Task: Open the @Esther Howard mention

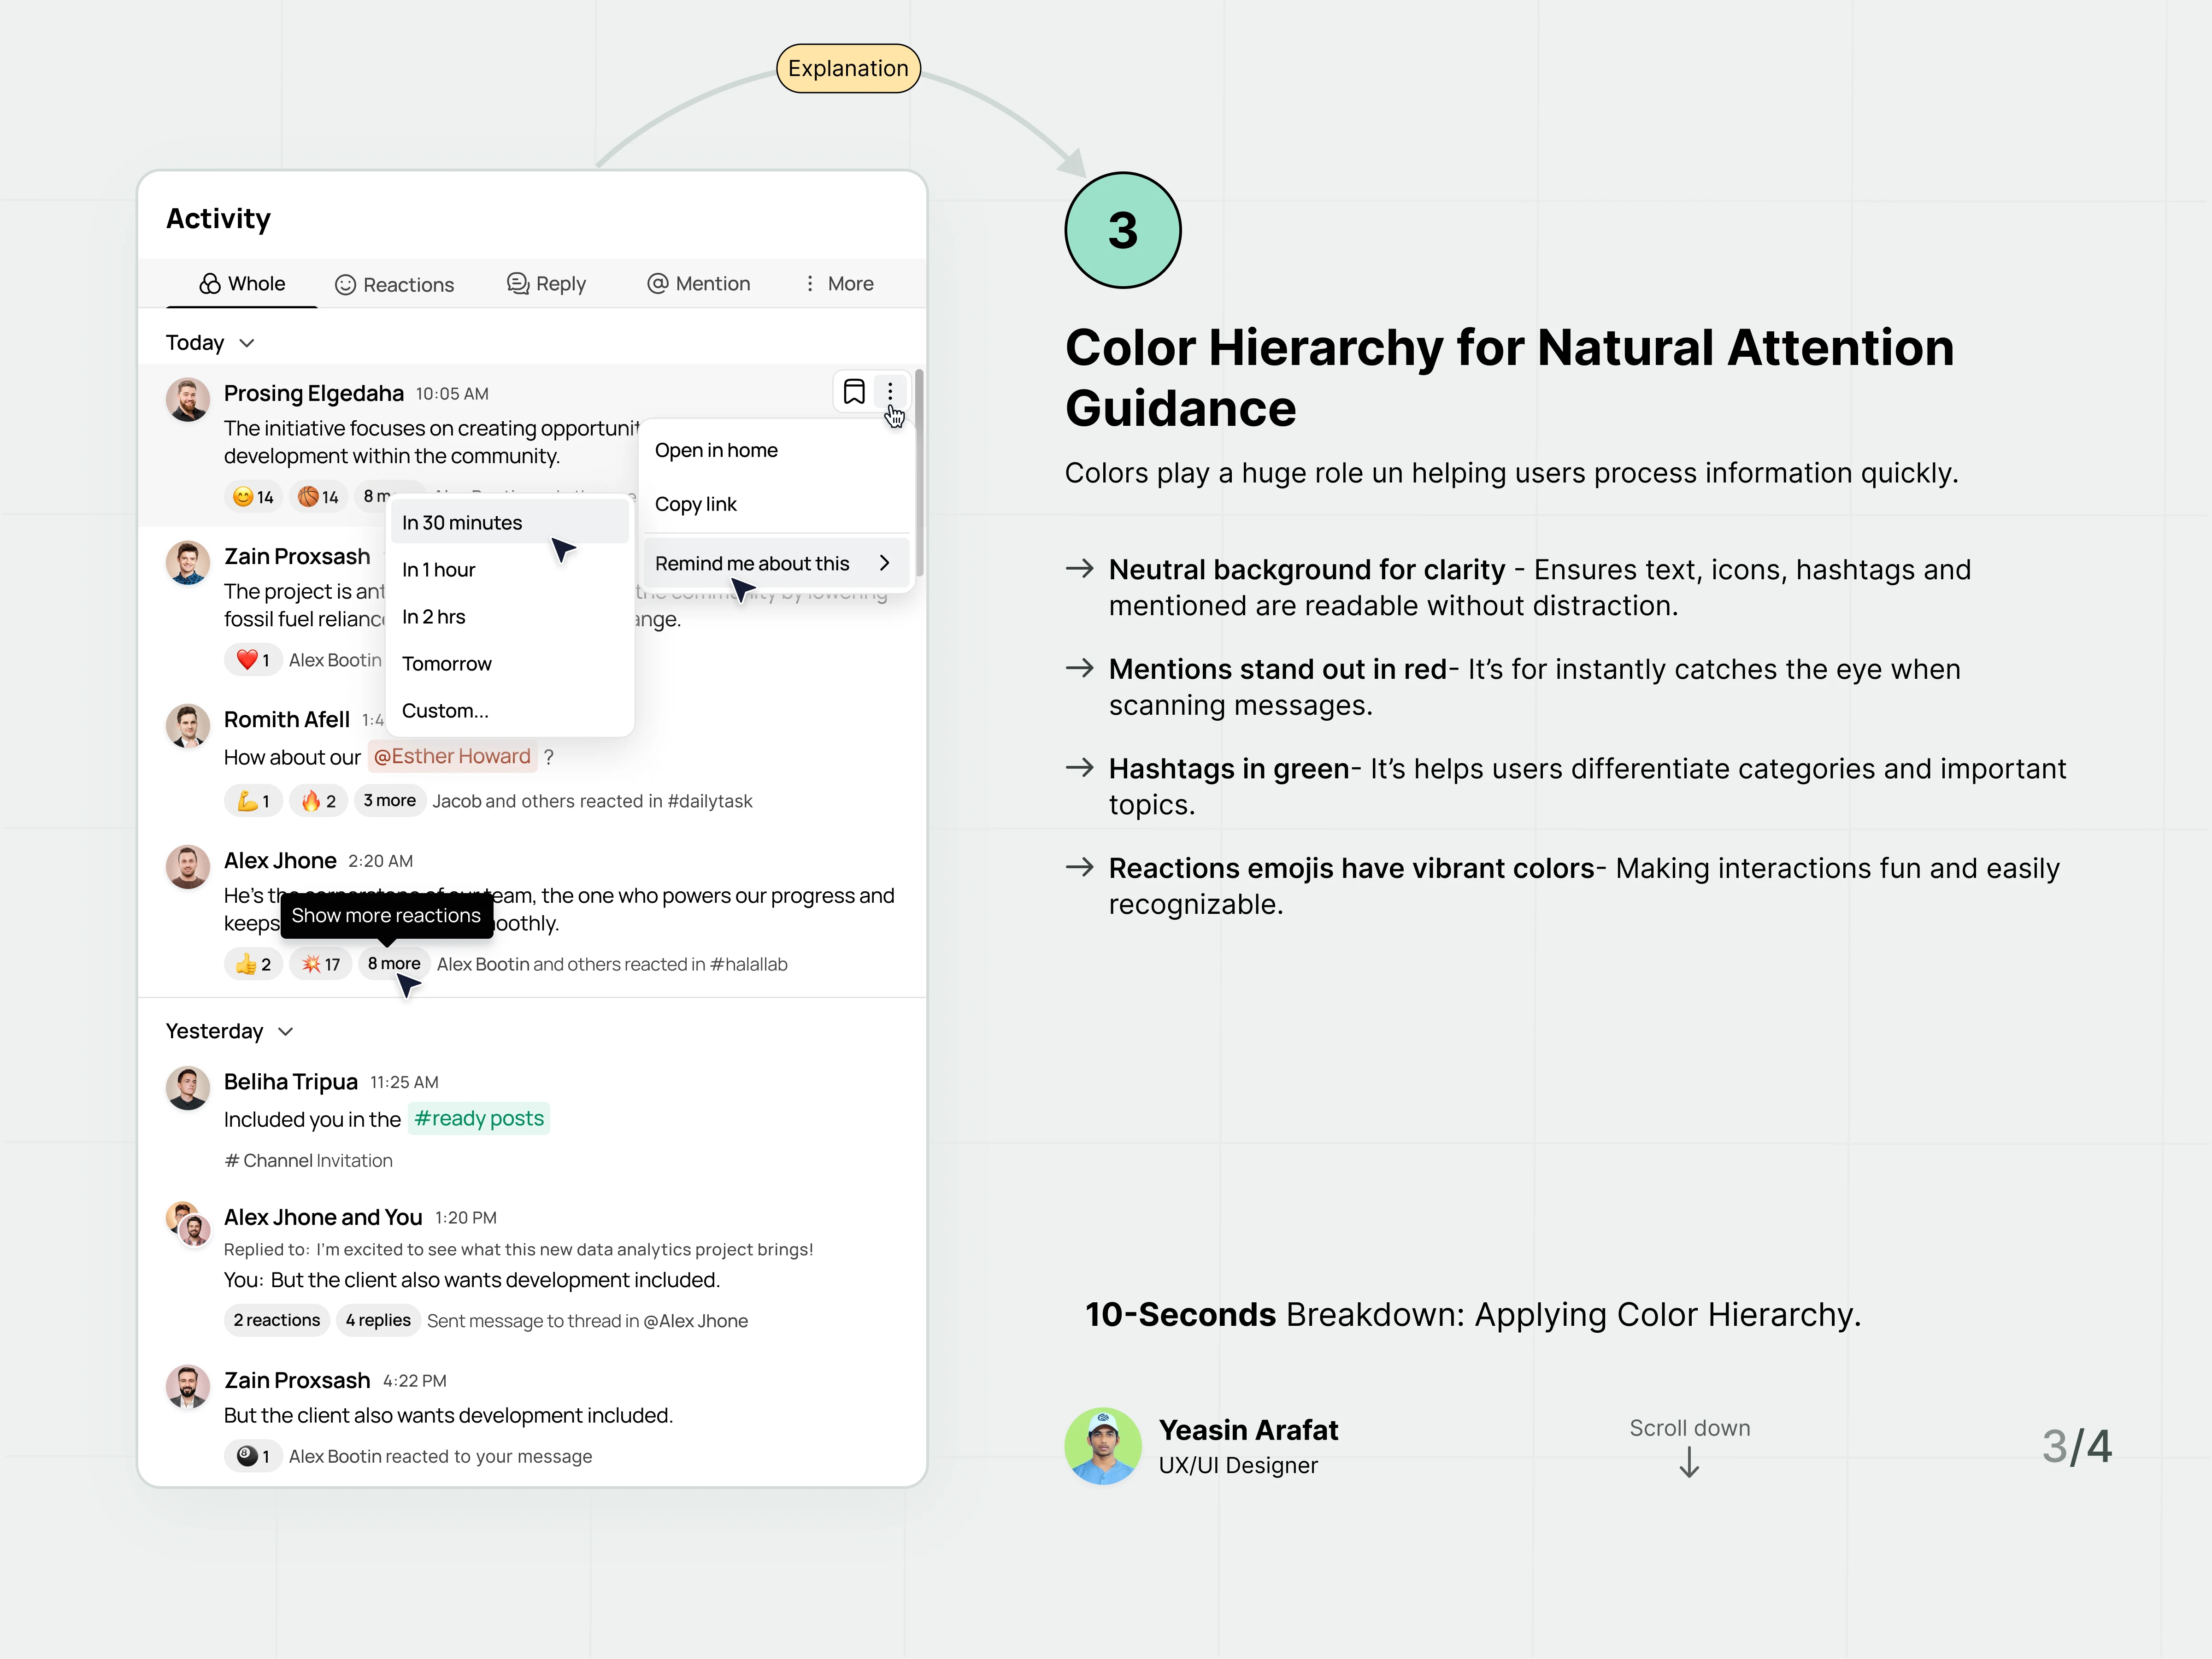Action: point(452,756)
